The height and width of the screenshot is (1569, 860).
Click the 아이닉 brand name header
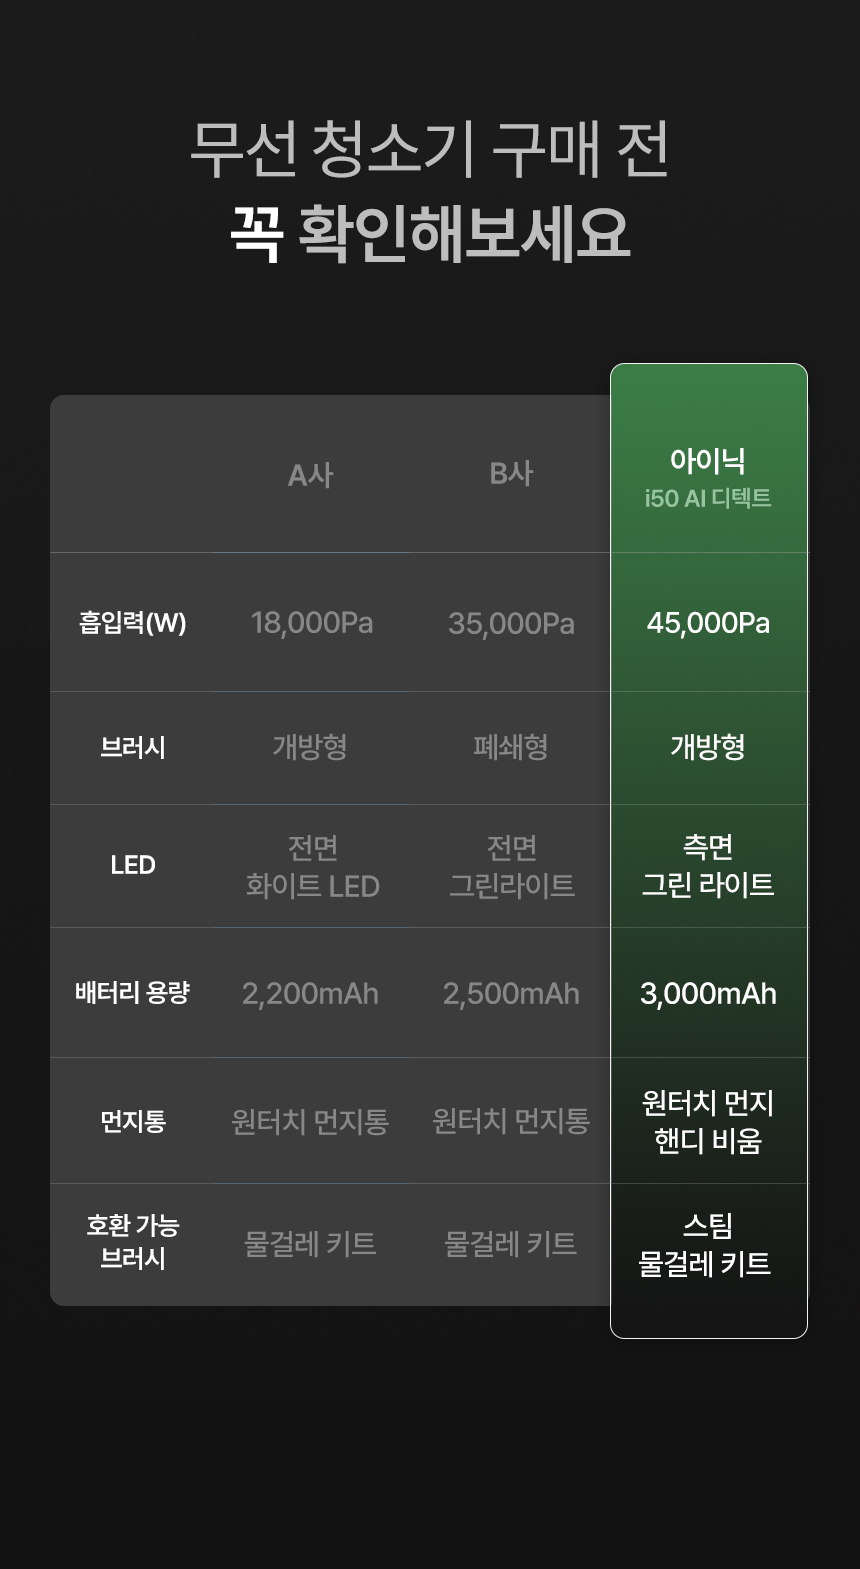[708, 460]
